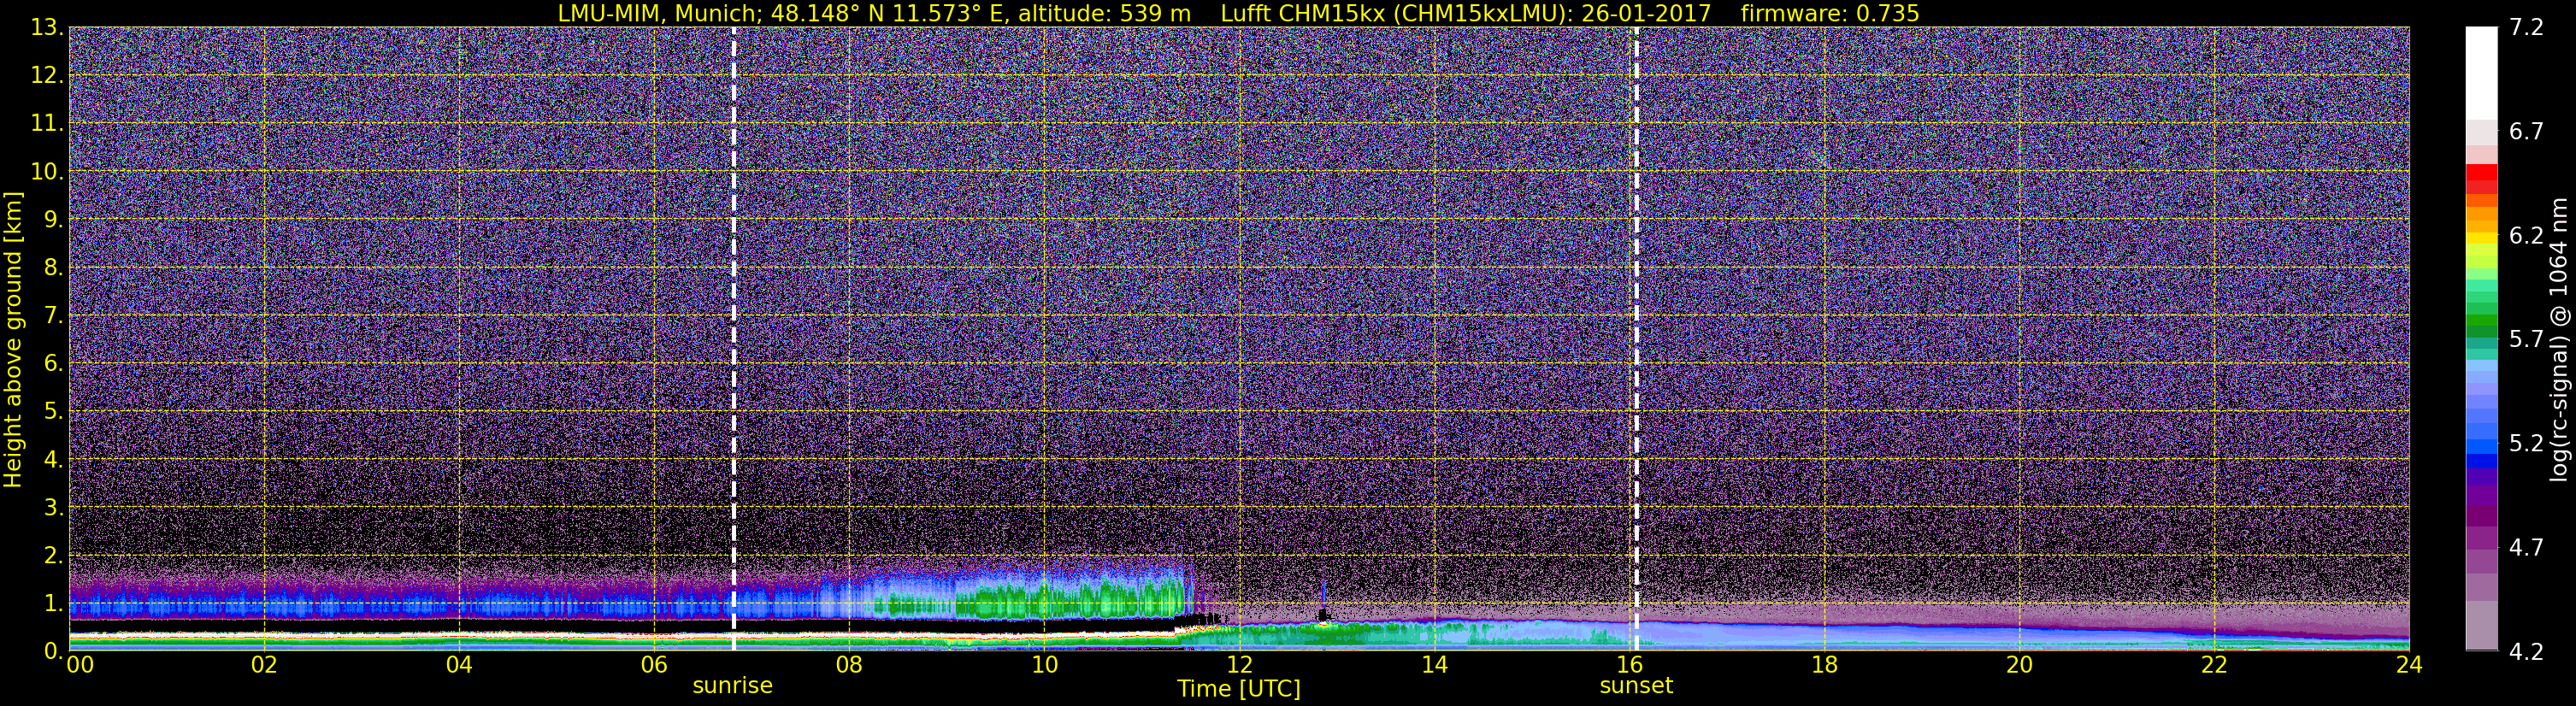Click the colorbar tick label '4.7'
2576x706 pixels.
[2526, 548]
